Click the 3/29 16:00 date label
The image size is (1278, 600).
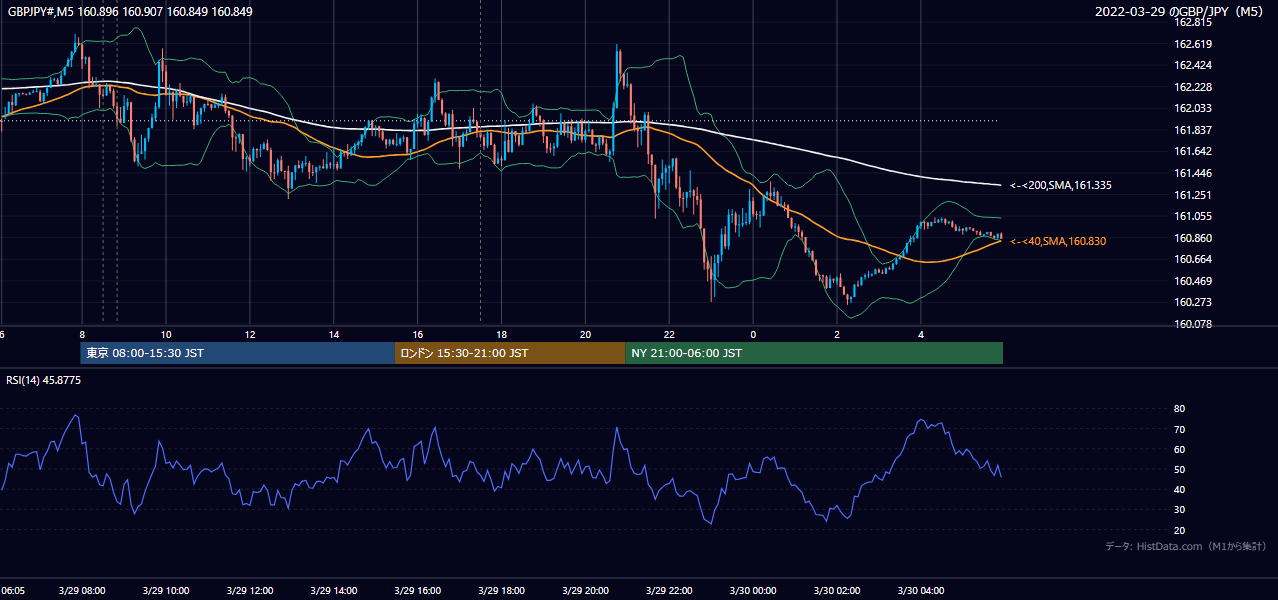click(x=417, y=590)
